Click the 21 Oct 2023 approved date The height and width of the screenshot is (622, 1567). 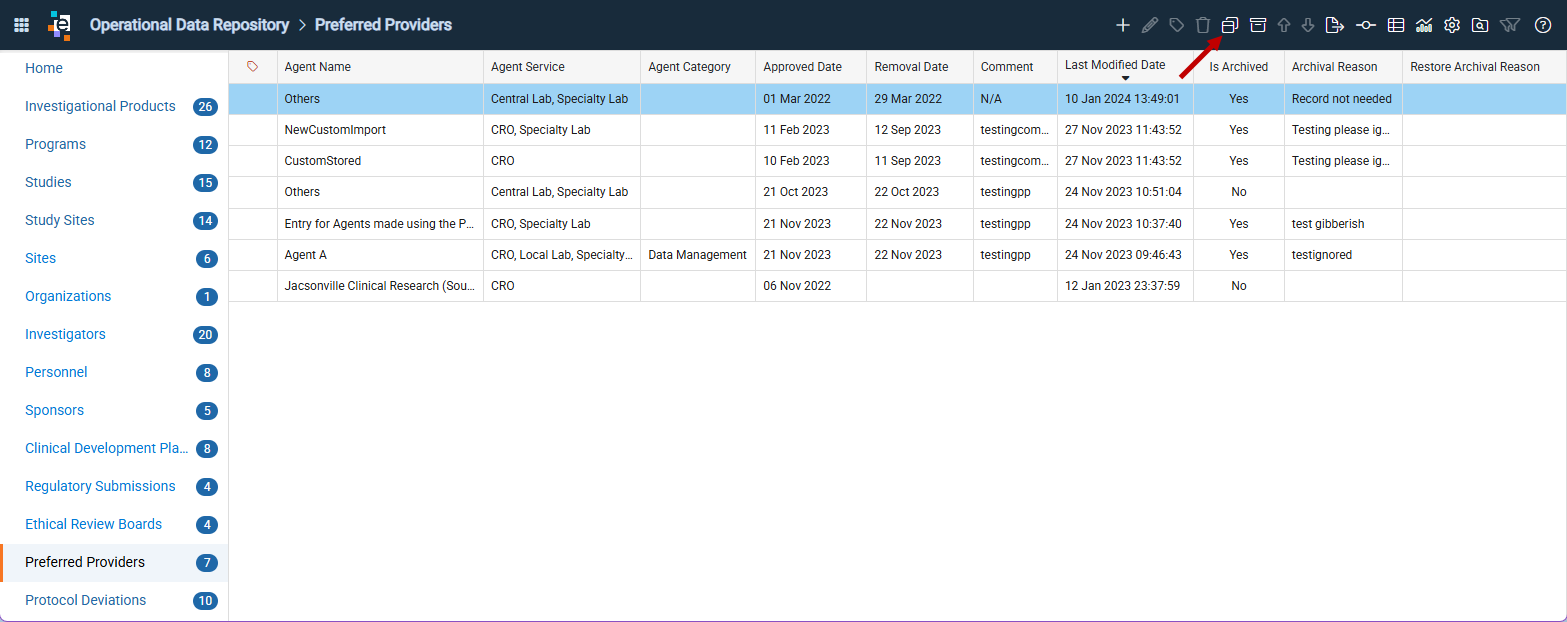tap(811, 192)
